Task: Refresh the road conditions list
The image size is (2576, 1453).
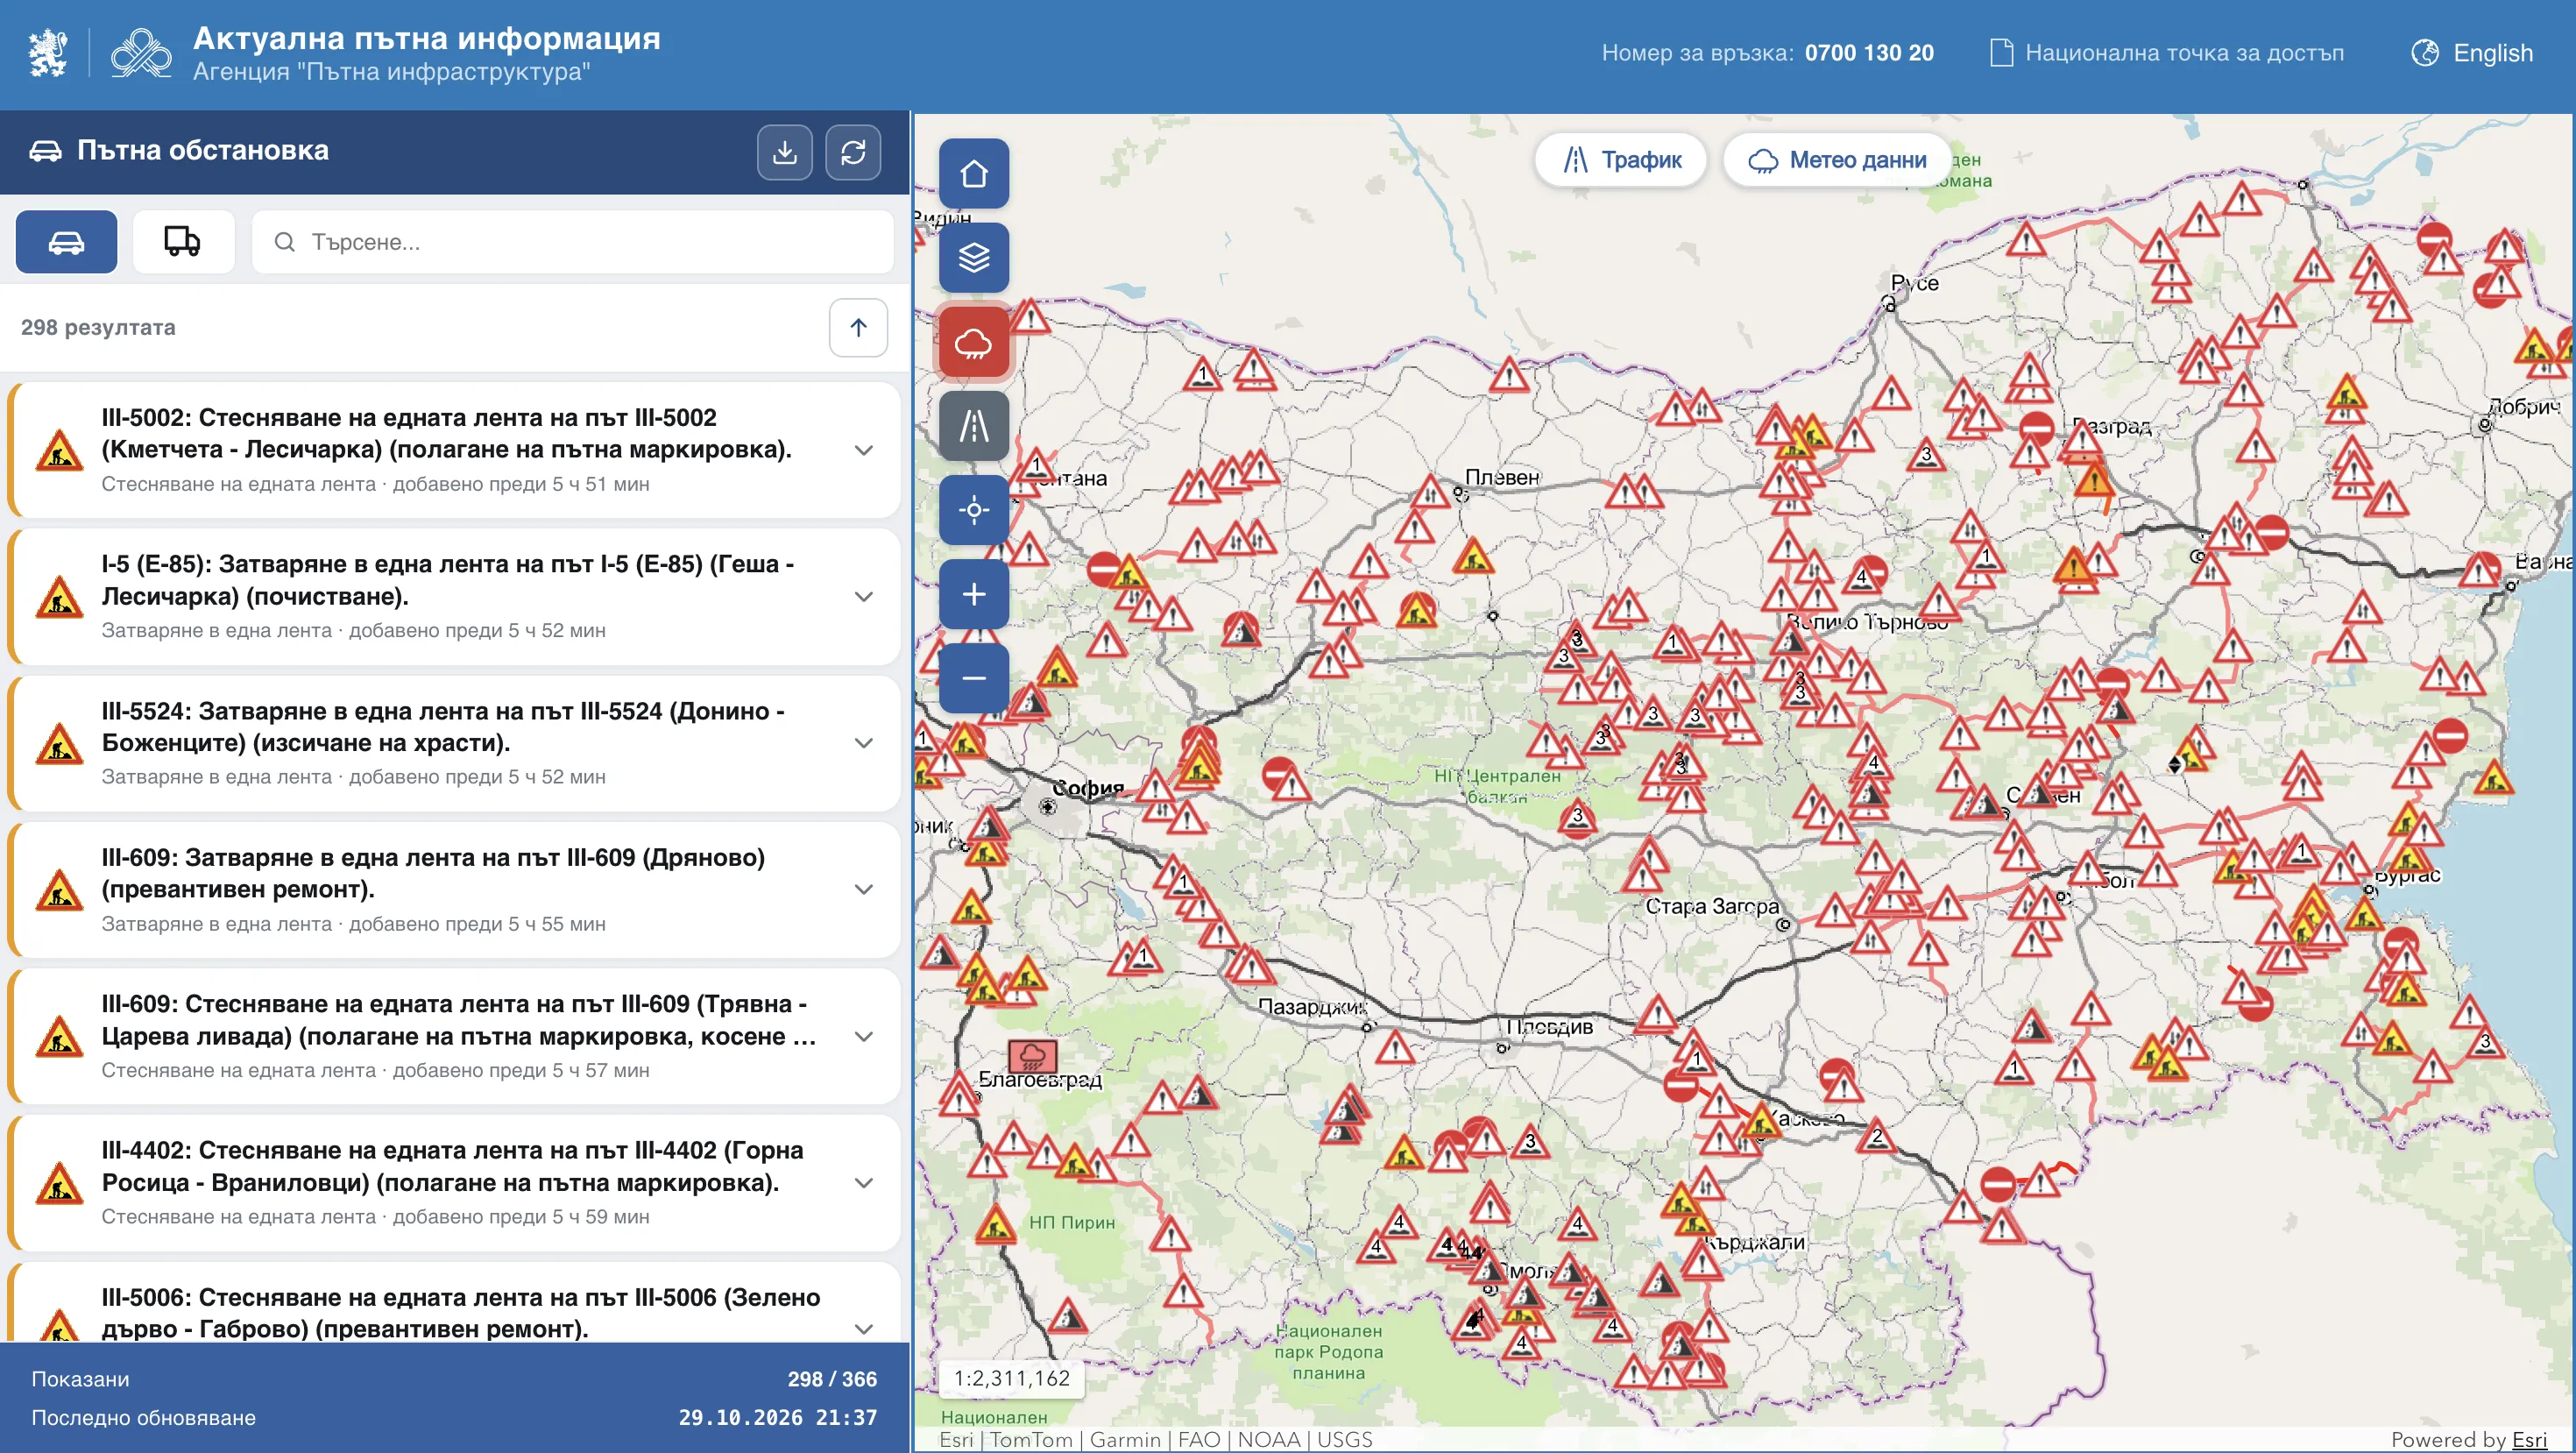Action: [853, 152]
